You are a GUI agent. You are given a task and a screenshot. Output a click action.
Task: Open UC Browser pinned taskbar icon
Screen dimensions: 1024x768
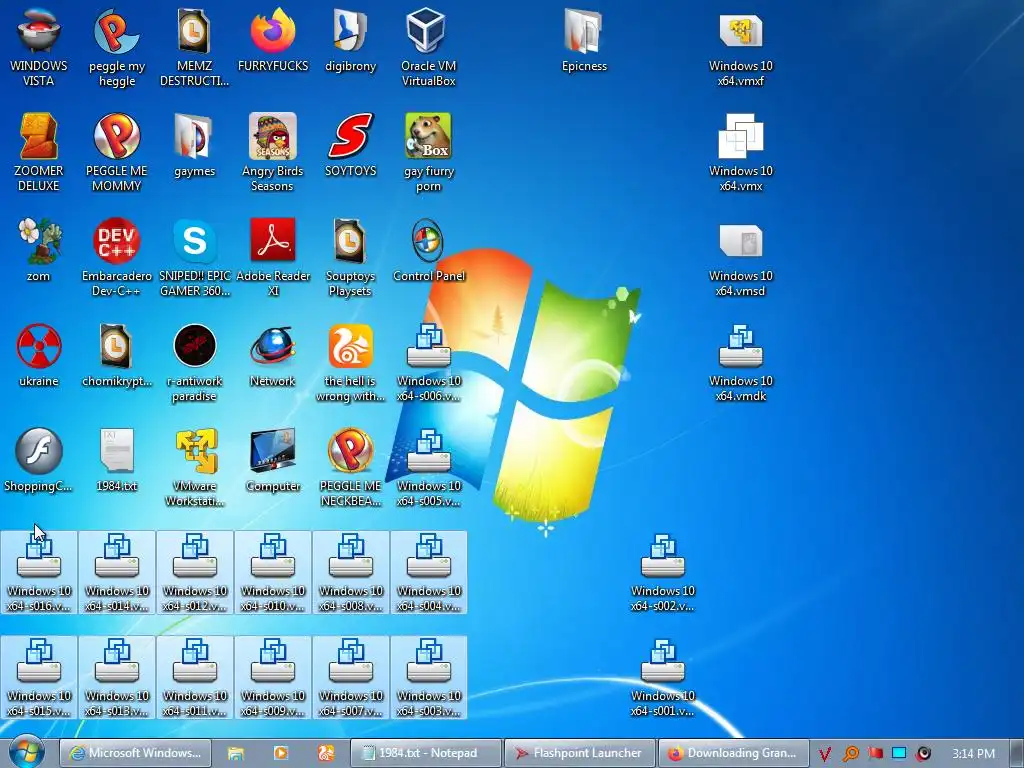click(325, 753)
